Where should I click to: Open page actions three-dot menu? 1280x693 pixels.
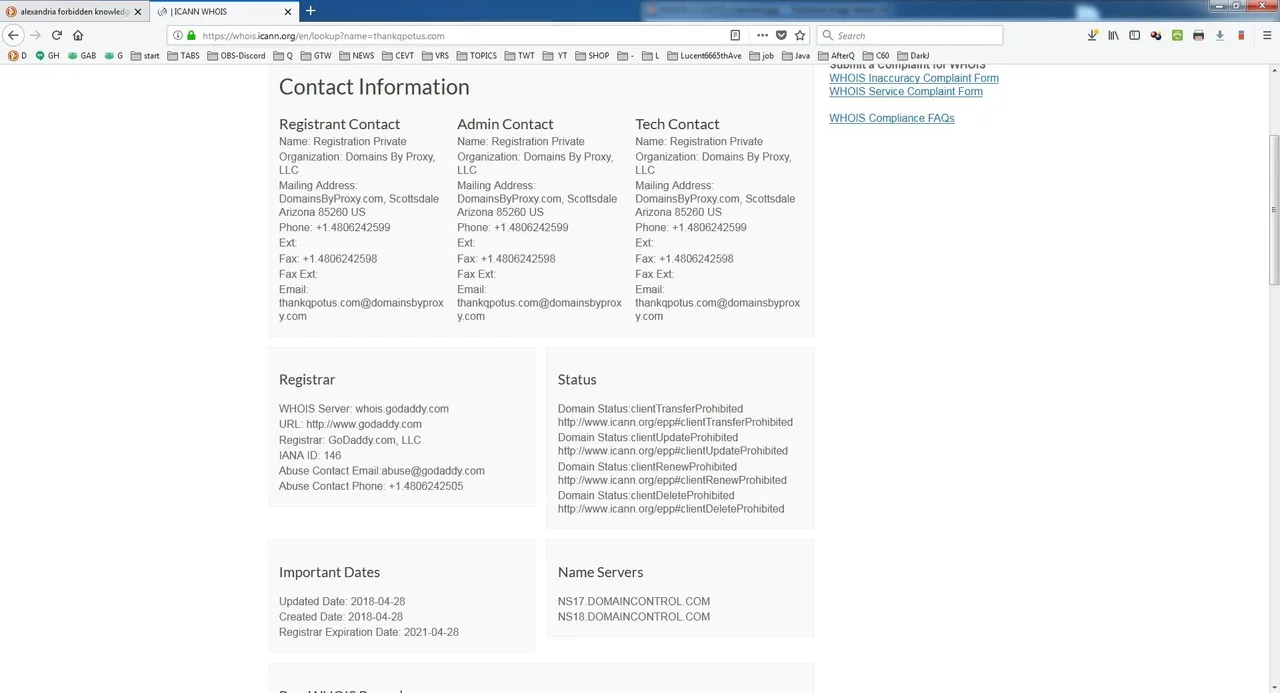762,35
